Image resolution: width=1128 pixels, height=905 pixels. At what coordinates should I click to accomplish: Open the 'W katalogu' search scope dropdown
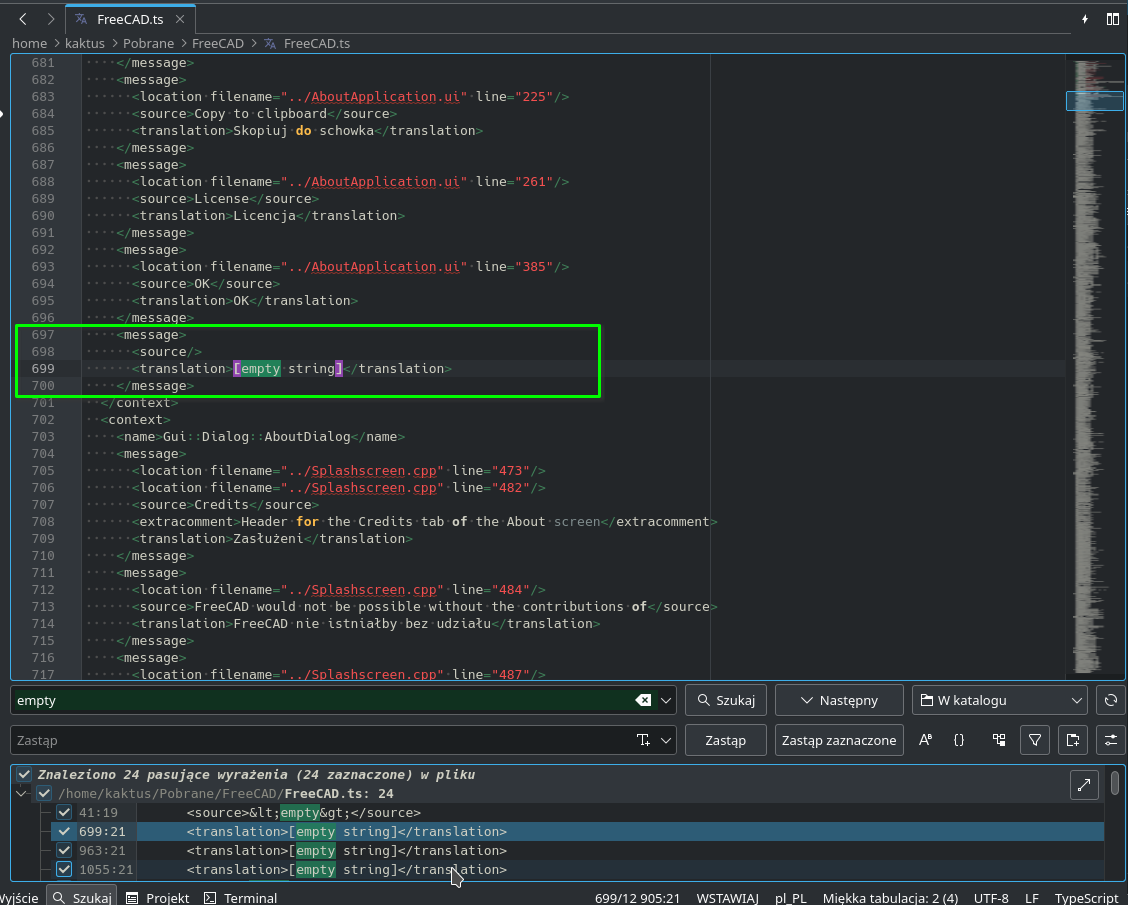pyautogui.click(x=998, y=700)
